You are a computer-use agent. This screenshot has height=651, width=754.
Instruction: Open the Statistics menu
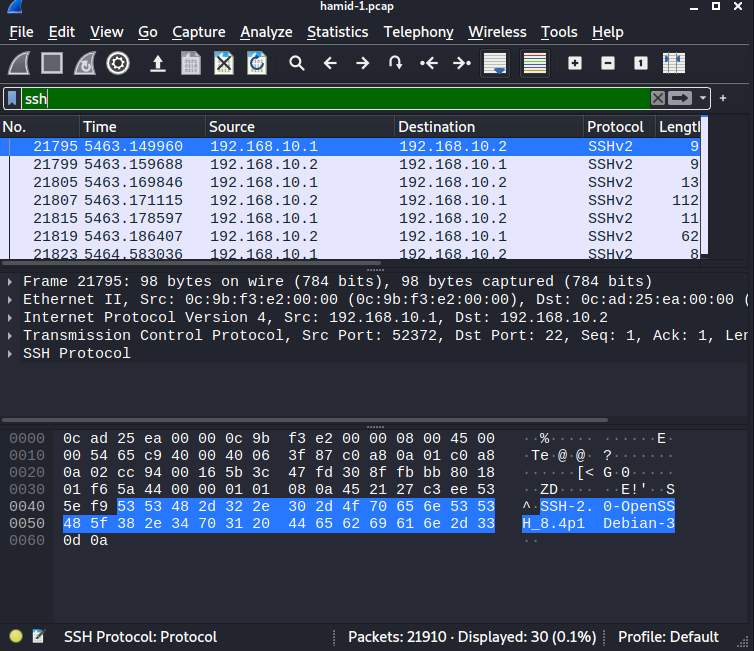pos(337,32)
